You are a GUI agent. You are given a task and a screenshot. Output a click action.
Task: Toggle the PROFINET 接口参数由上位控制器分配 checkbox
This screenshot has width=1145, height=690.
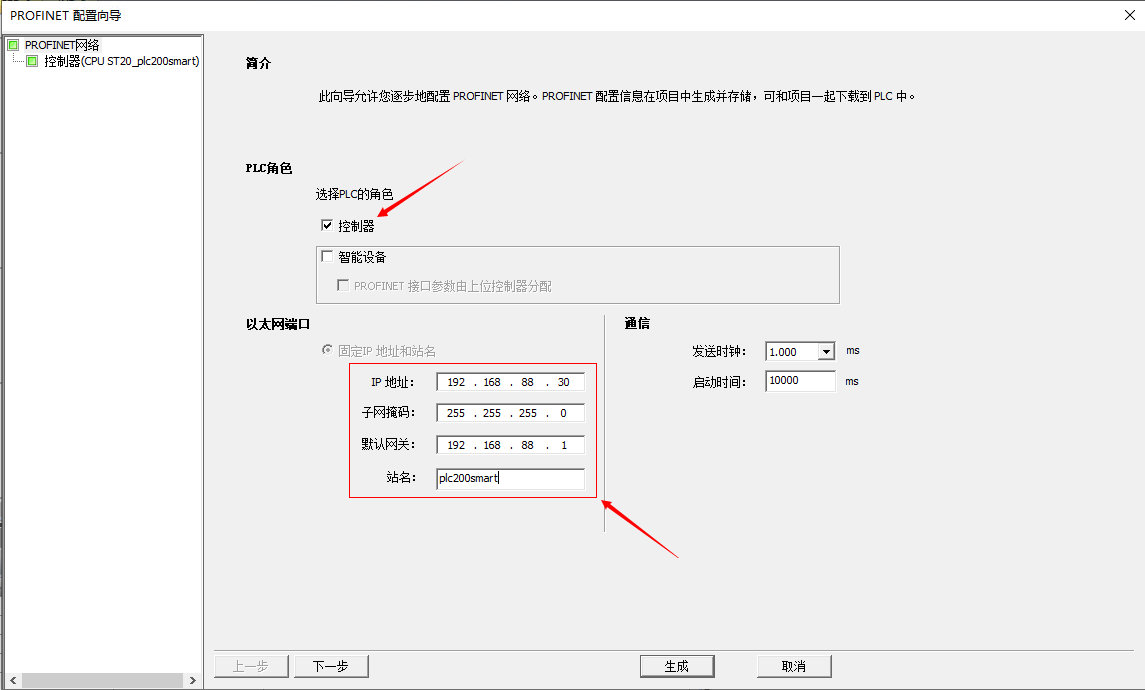(343, 286)
